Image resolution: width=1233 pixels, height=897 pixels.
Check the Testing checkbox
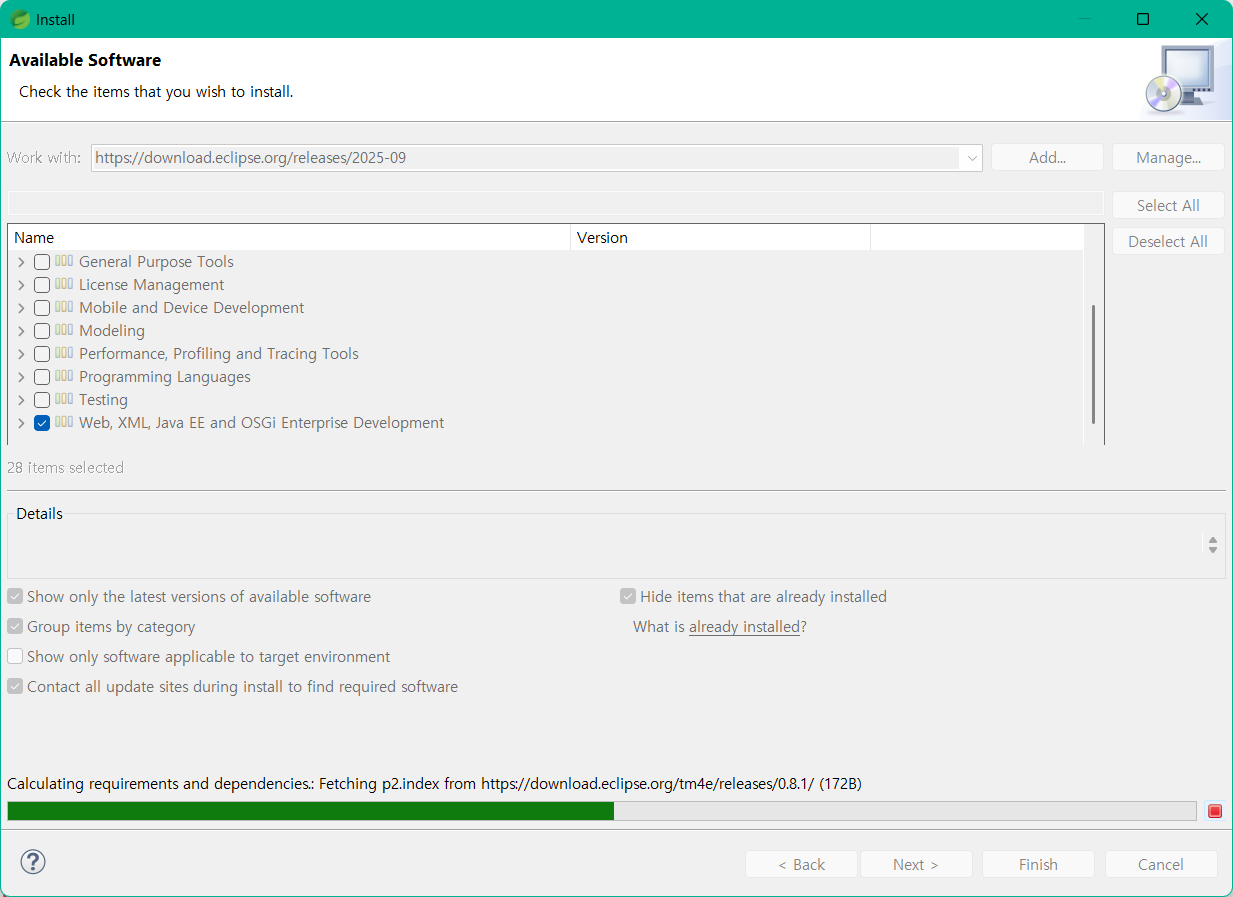(x=42, y=400)
